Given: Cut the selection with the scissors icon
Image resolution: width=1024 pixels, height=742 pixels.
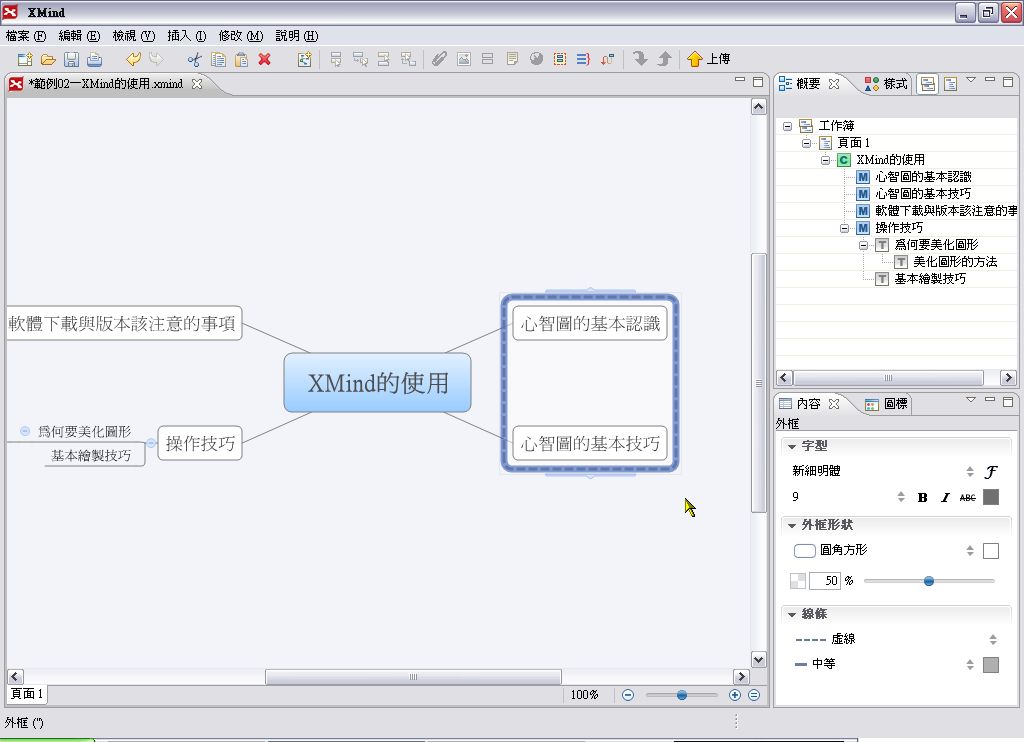Looking at the screenshot, I should (195, 59).
